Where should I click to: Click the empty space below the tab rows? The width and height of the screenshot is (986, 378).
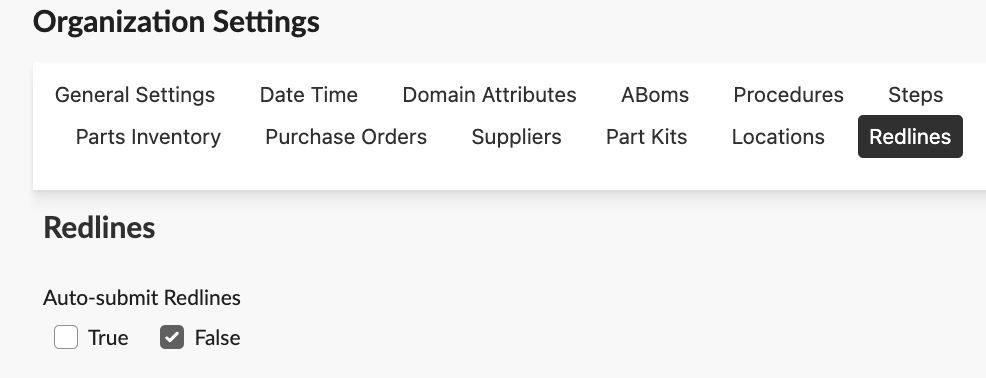click(503, 174)
